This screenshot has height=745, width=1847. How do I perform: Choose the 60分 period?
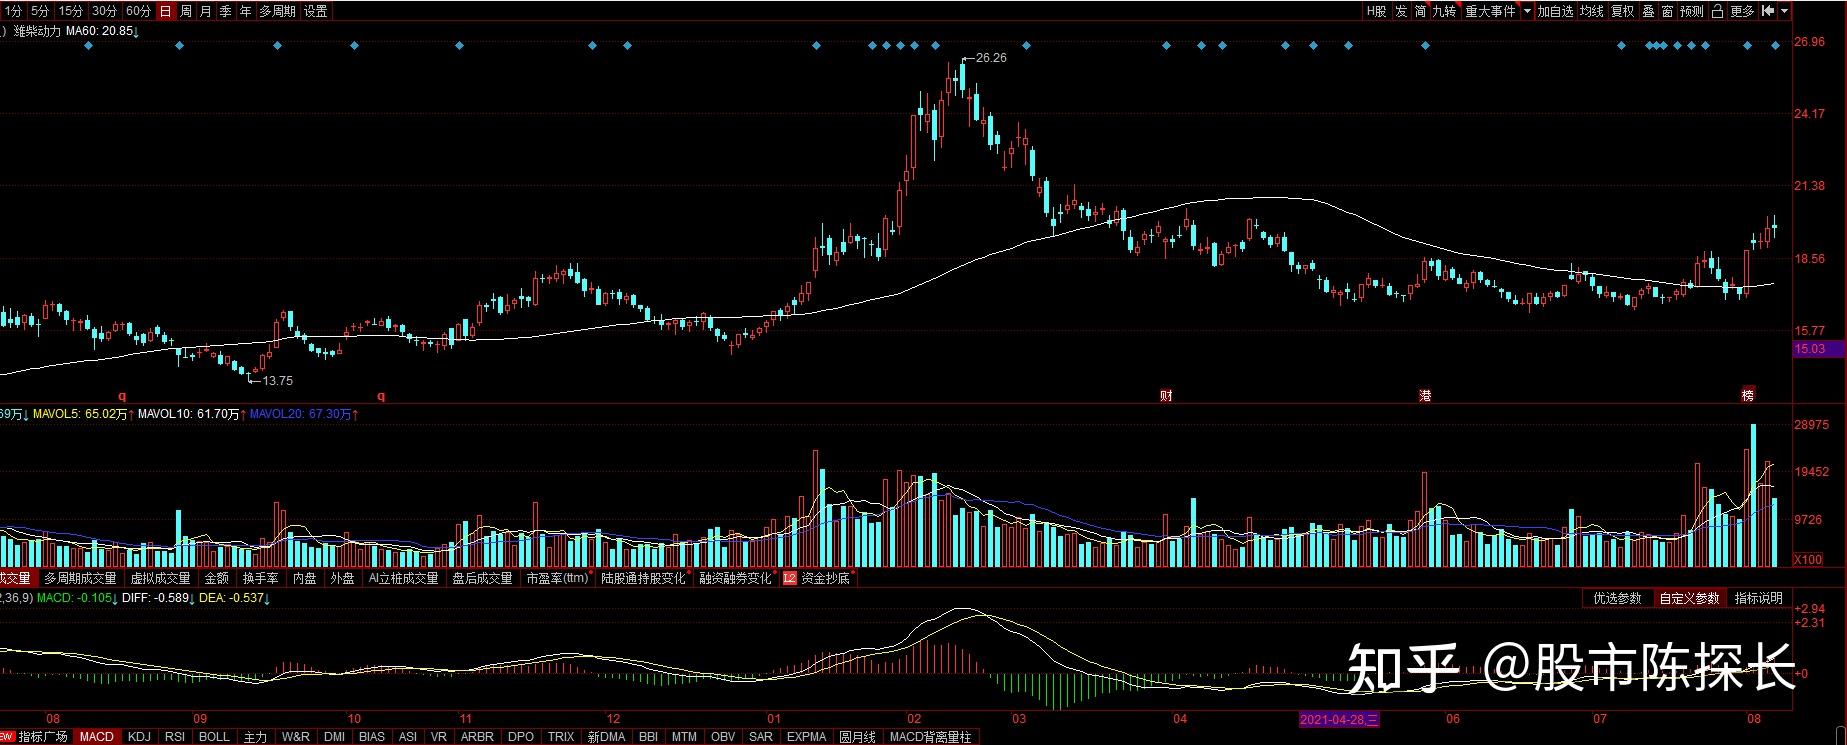138,11
